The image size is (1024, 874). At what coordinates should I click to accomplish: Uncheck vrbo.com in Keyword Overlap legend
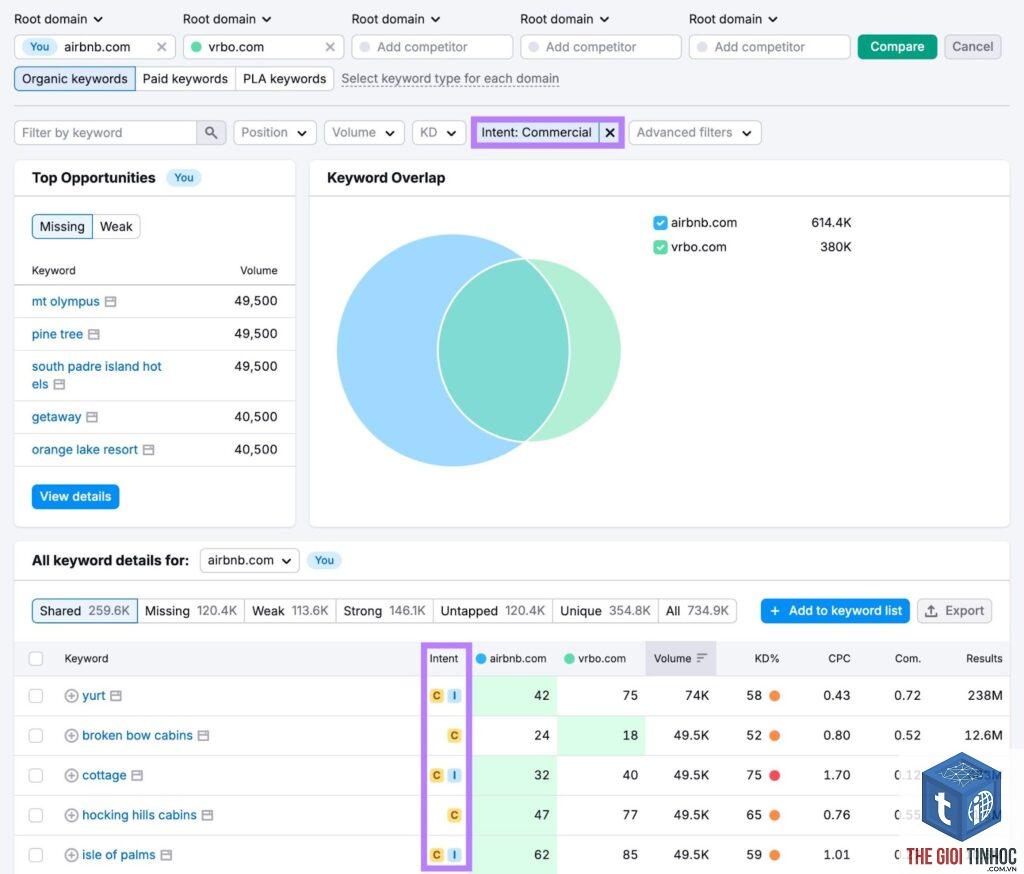(x=660, y=248)
